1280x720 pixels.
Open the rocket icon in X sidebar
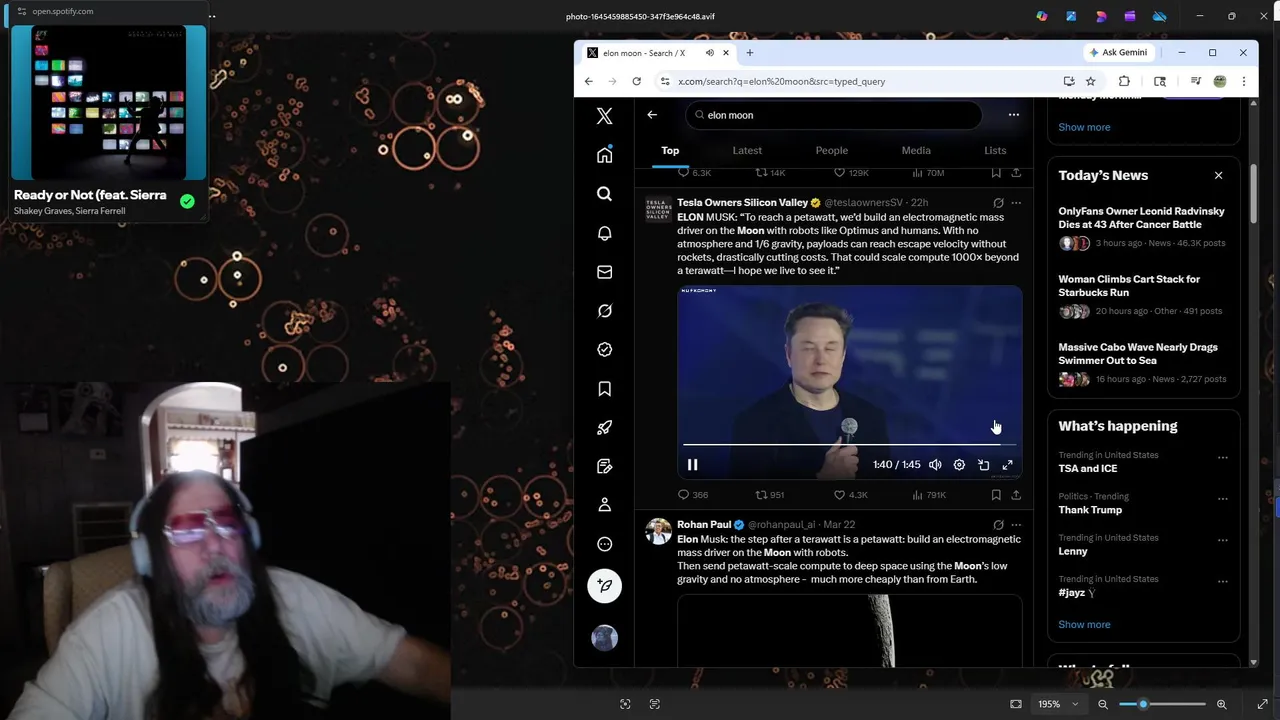[604, 428]
